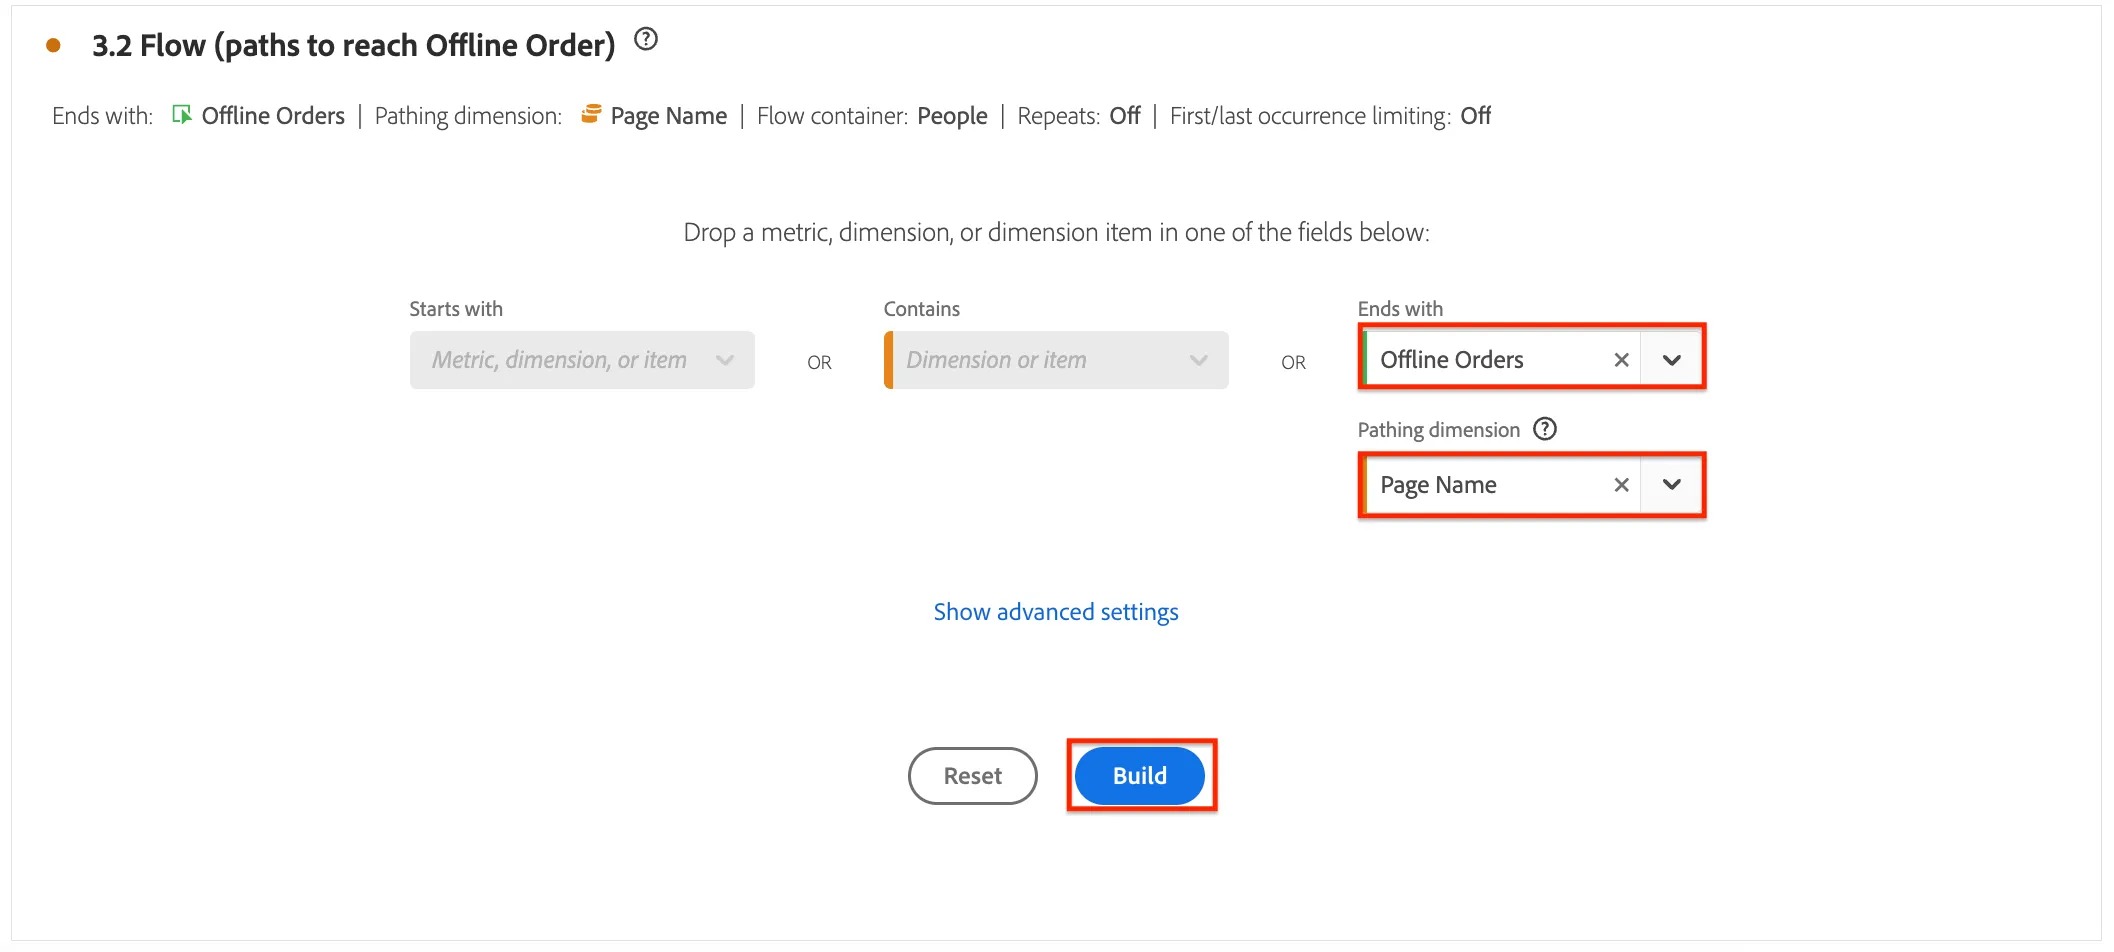
Task: Click Page Name text in Pathing dimension field
Action: 1438,485
